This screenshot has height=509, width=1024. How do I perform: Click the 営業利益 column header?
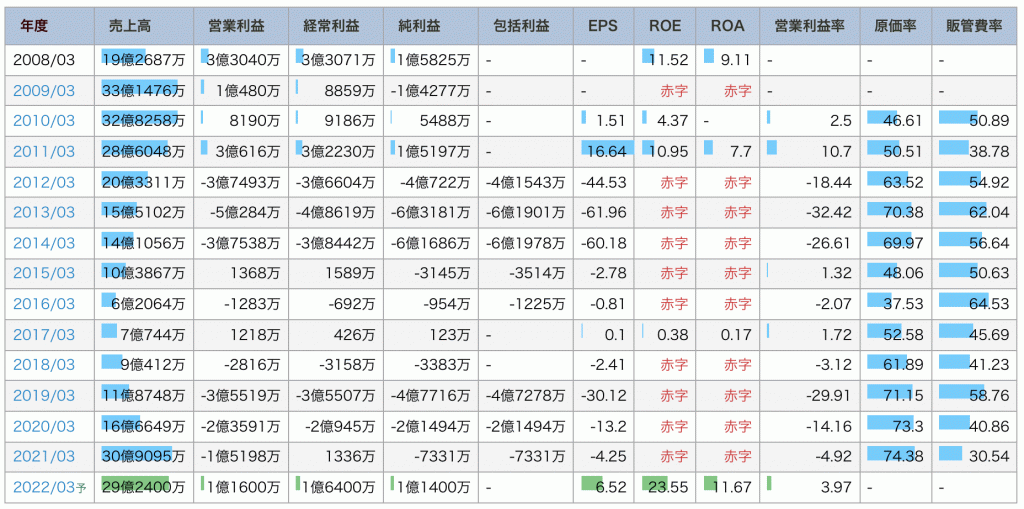[x=240, y=25]
